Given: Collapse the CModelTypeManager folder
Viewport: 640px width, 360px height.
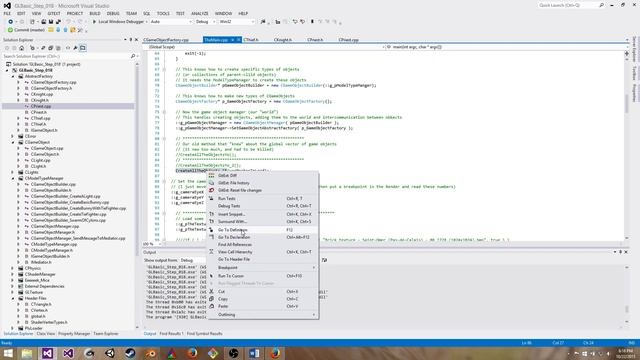Looking at the screenshot, I should point(13,178).
